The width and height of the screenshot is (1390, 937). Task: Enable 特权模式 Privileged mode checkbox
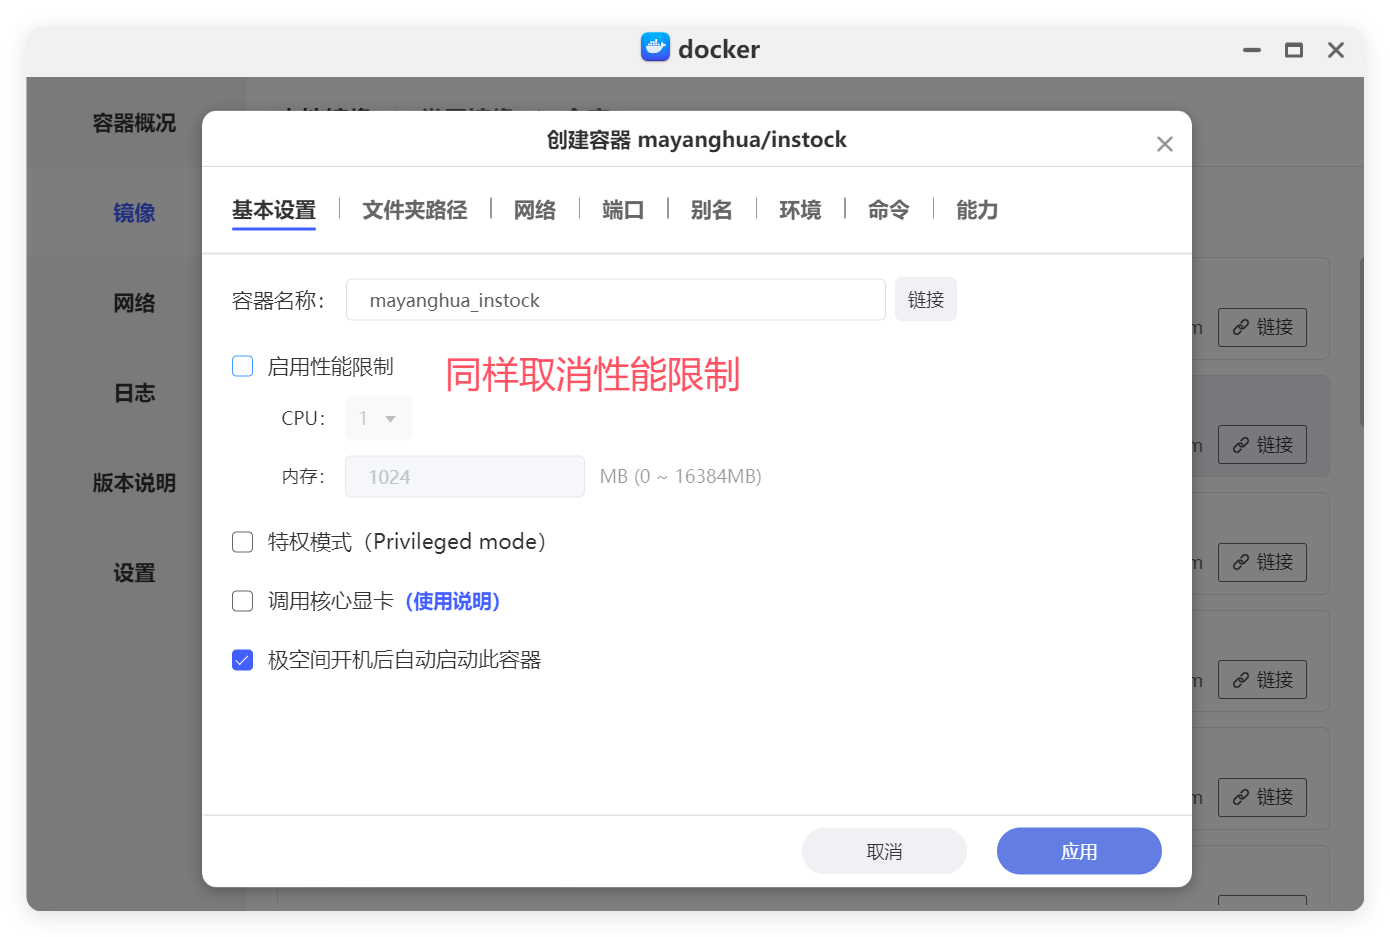pos(243,542)
